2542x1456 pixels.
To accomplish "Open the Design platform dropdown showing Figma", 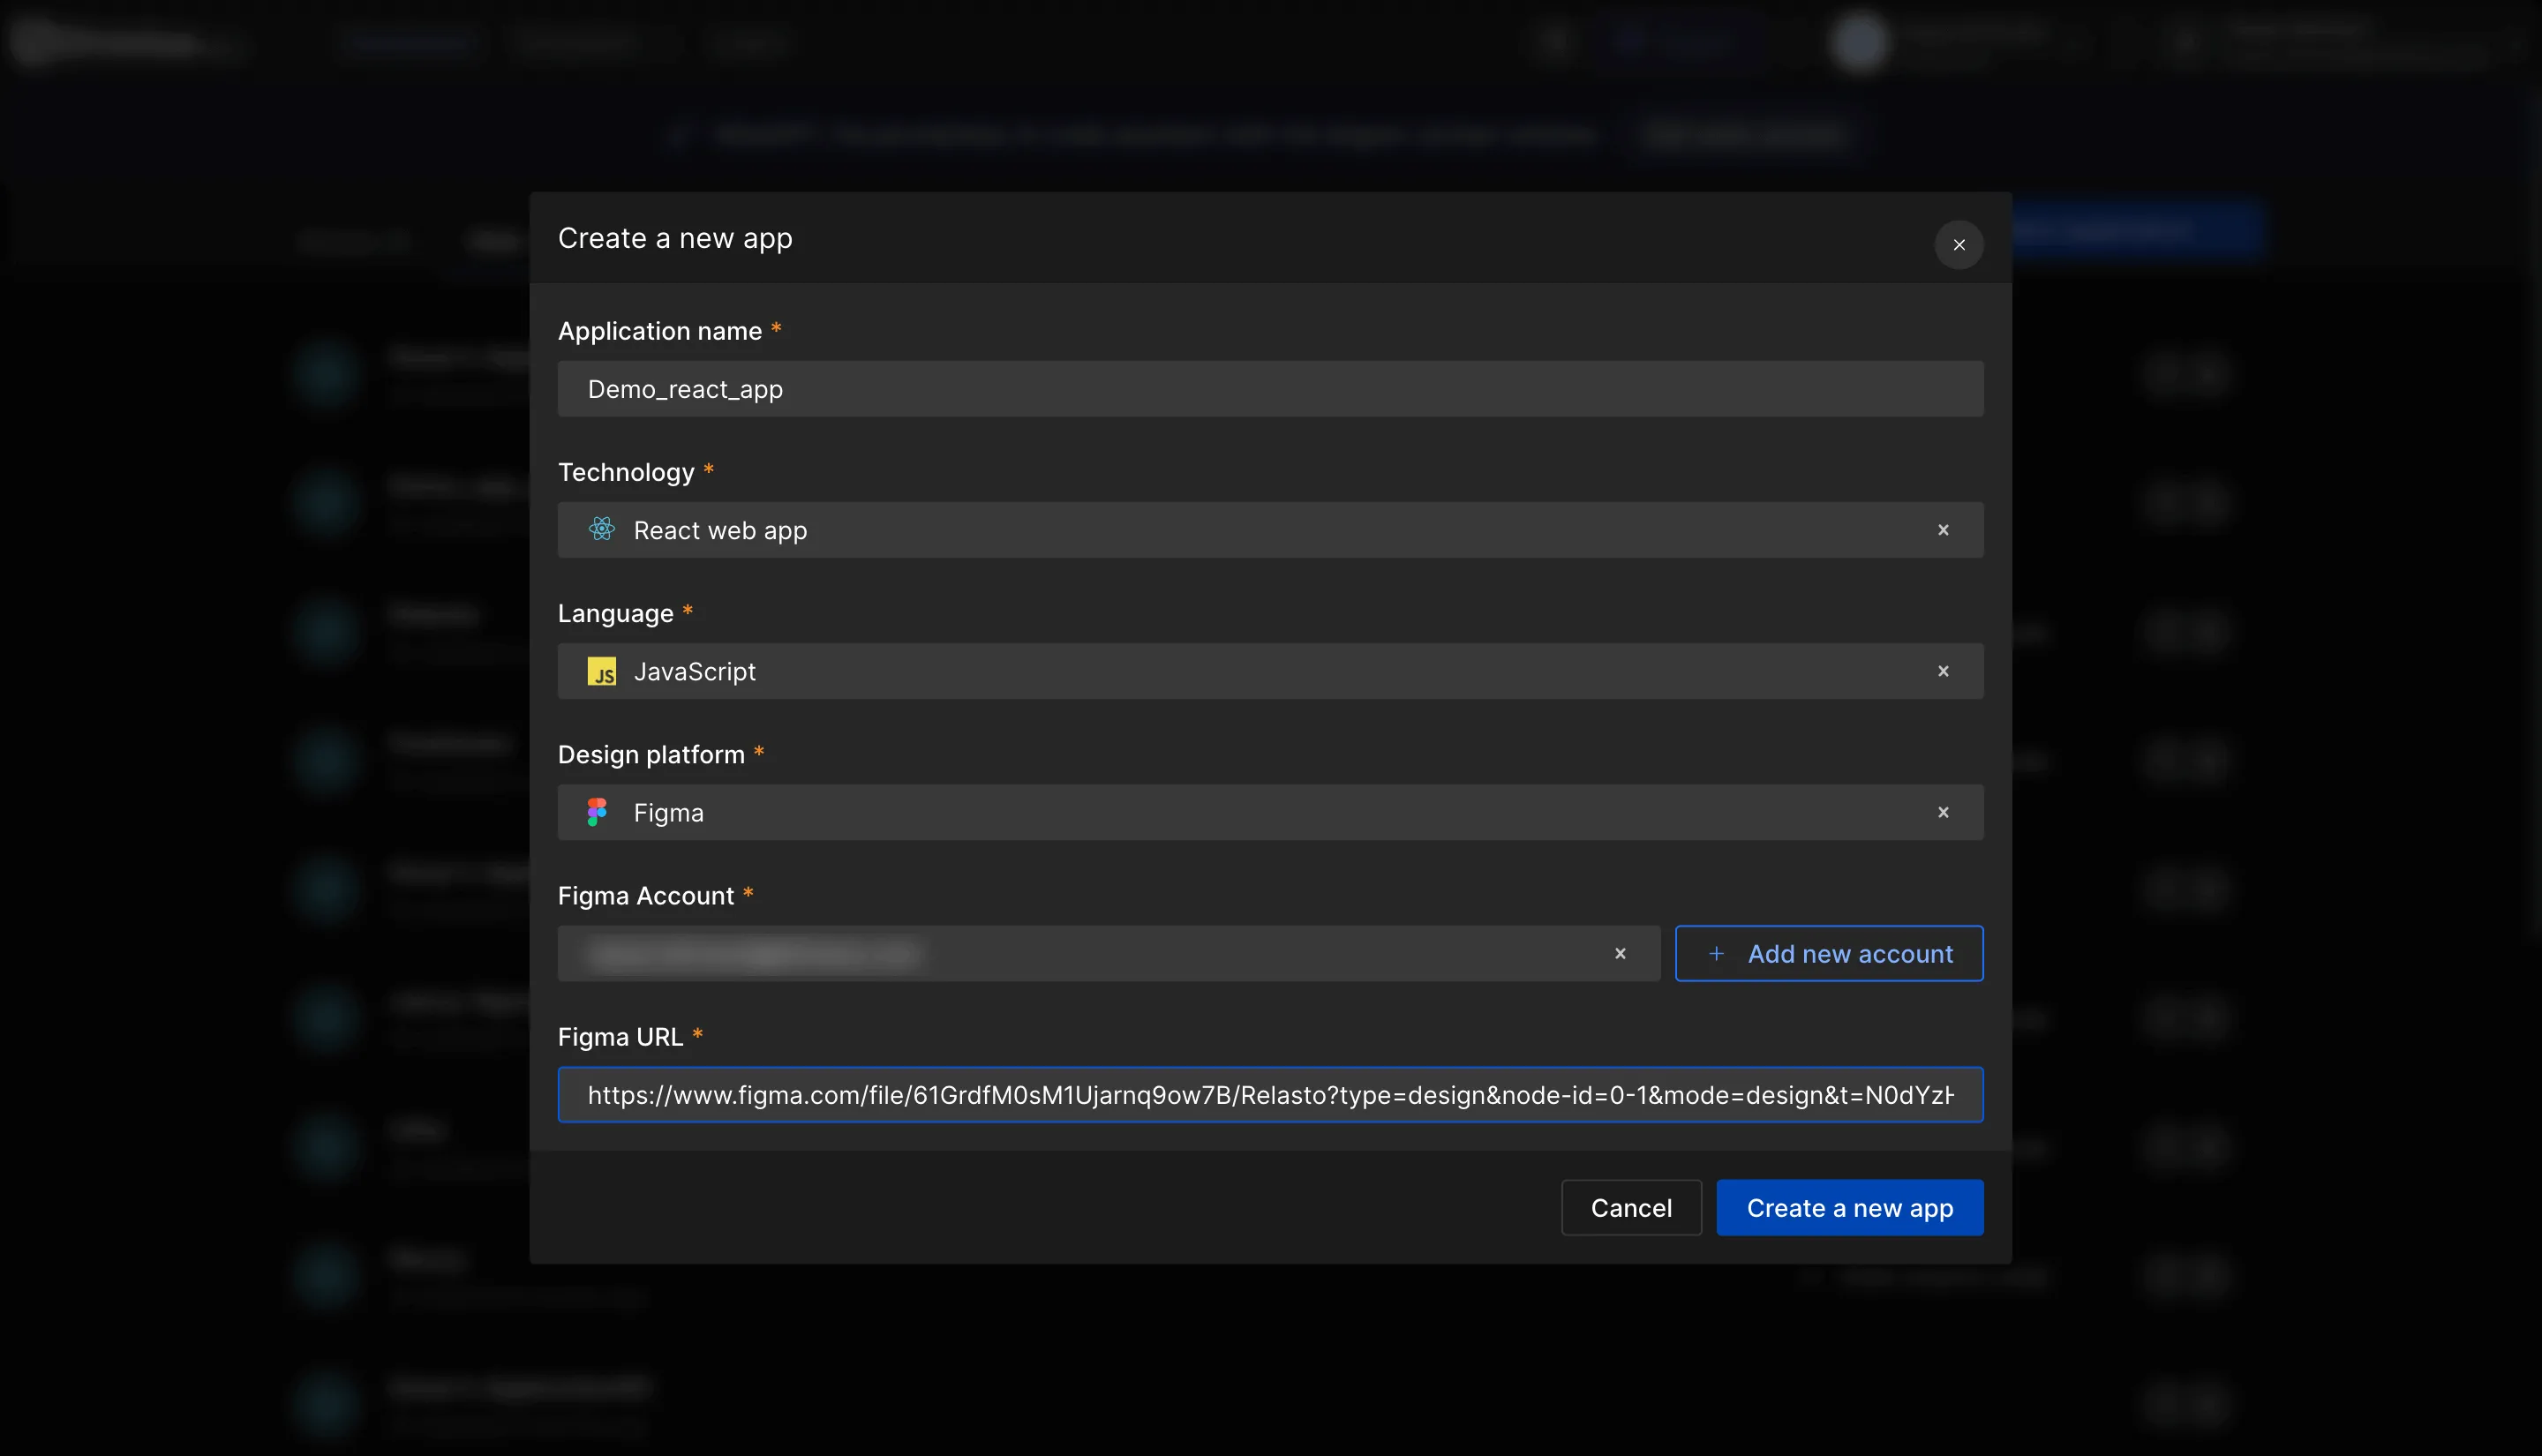I will (x=1270, y=812).
